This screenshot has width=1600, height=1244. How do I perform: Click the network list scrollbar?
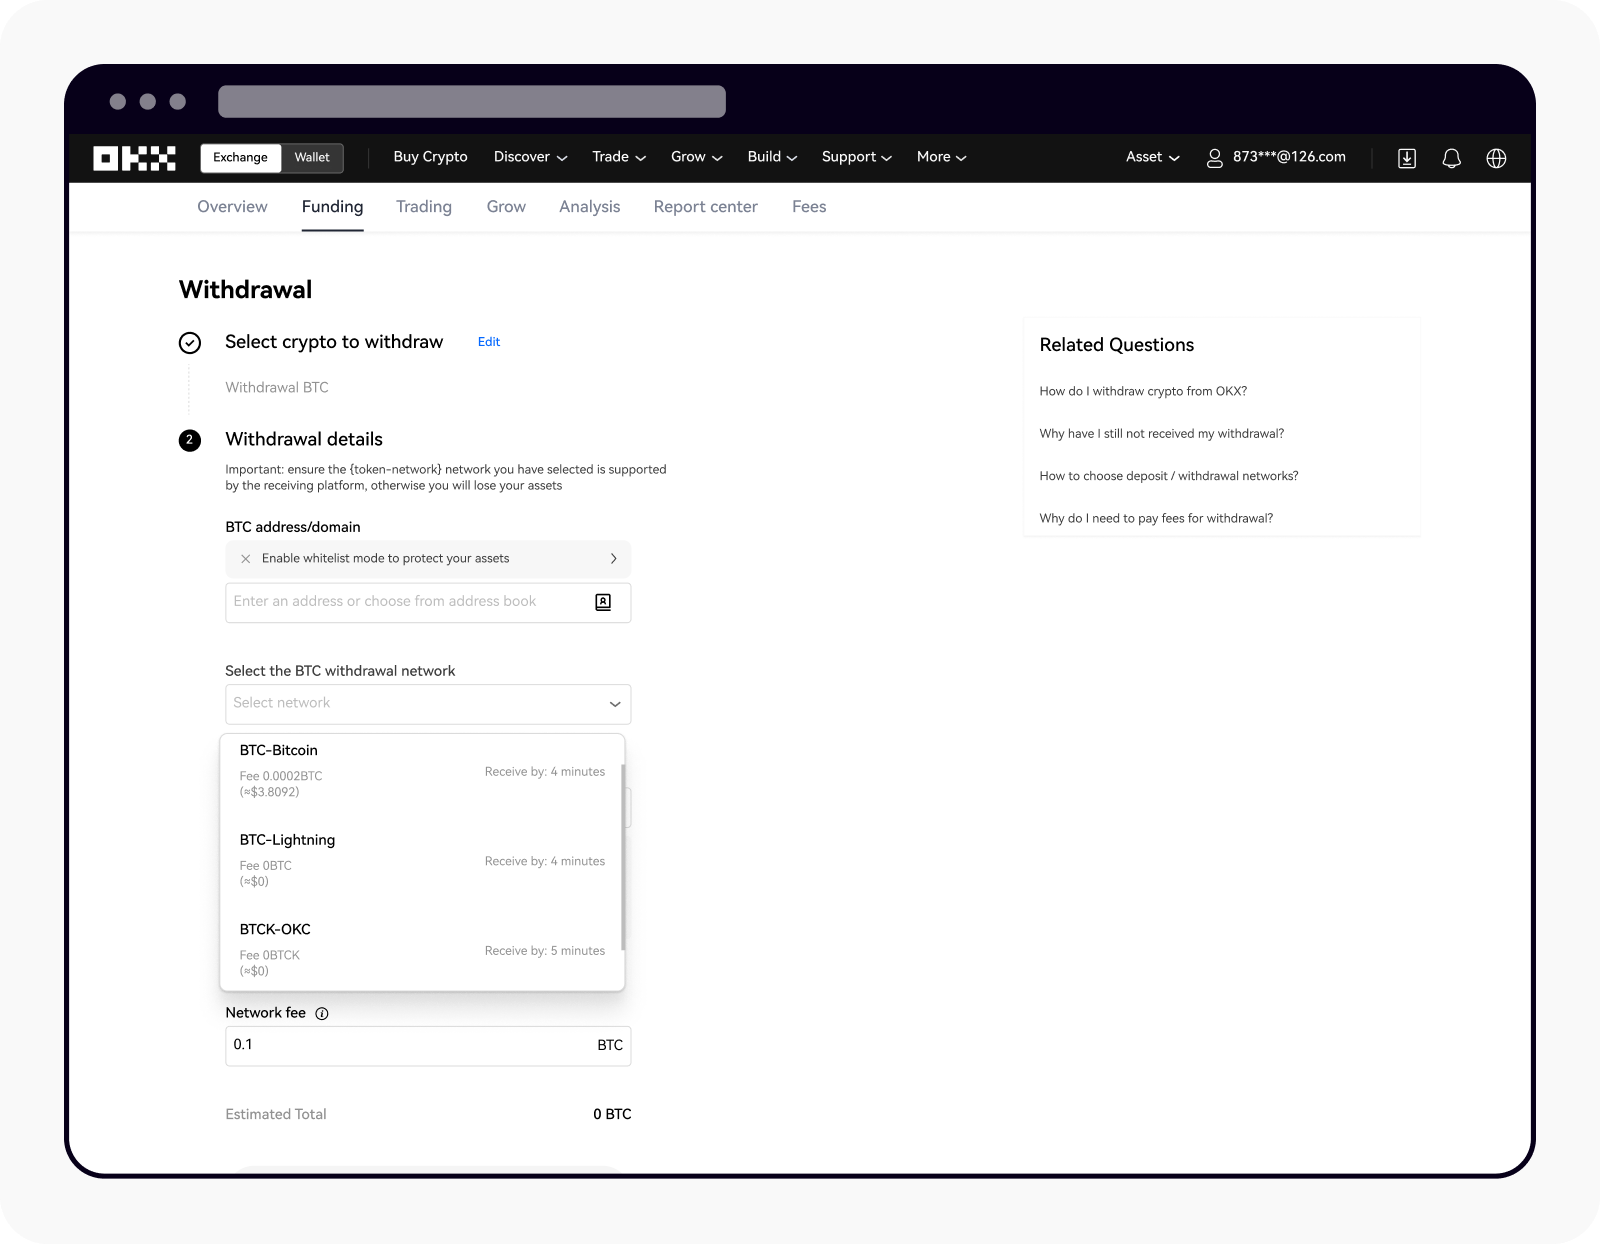[623, 857]
